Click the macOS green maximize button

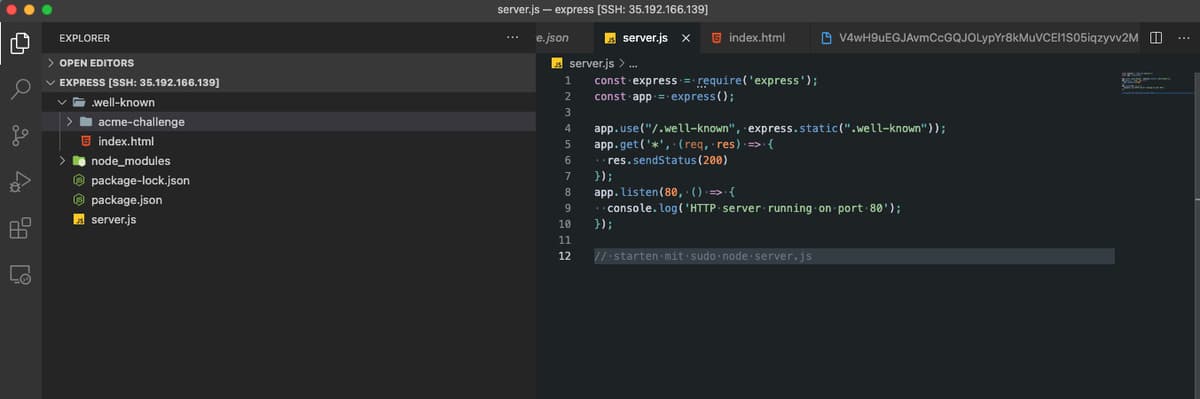48,9
